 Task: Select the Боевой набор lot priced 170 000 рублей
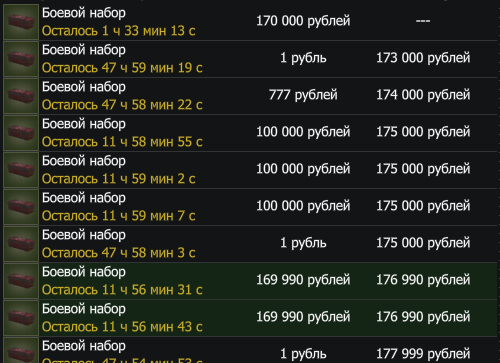pyautogui.click(x=250, y=22)
